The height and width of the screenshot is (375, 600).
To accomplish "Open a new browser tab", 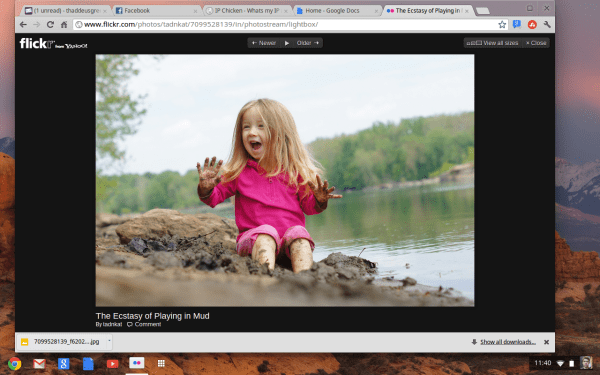I will click(483, 11).
